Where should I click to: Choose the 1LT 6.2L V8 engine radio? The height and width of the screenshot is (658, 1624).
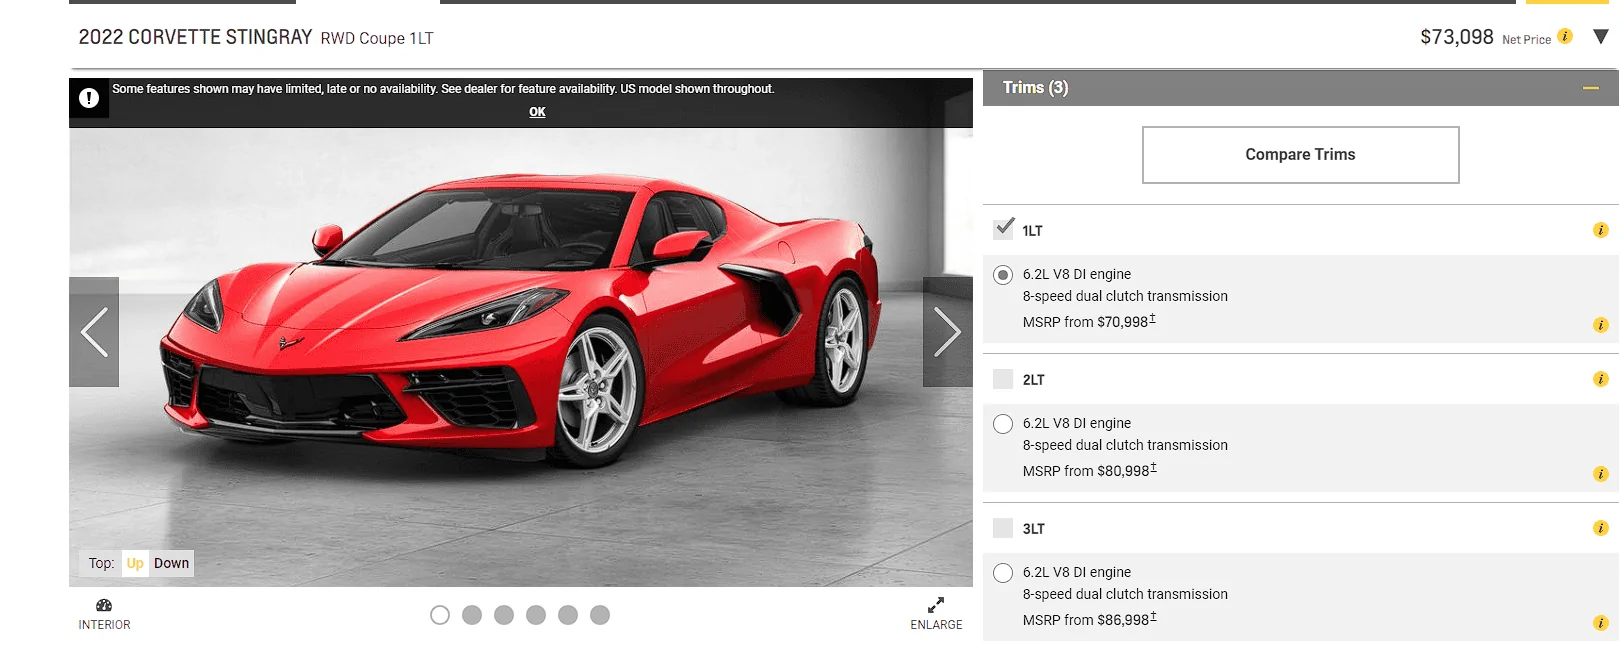(1003, 275)
